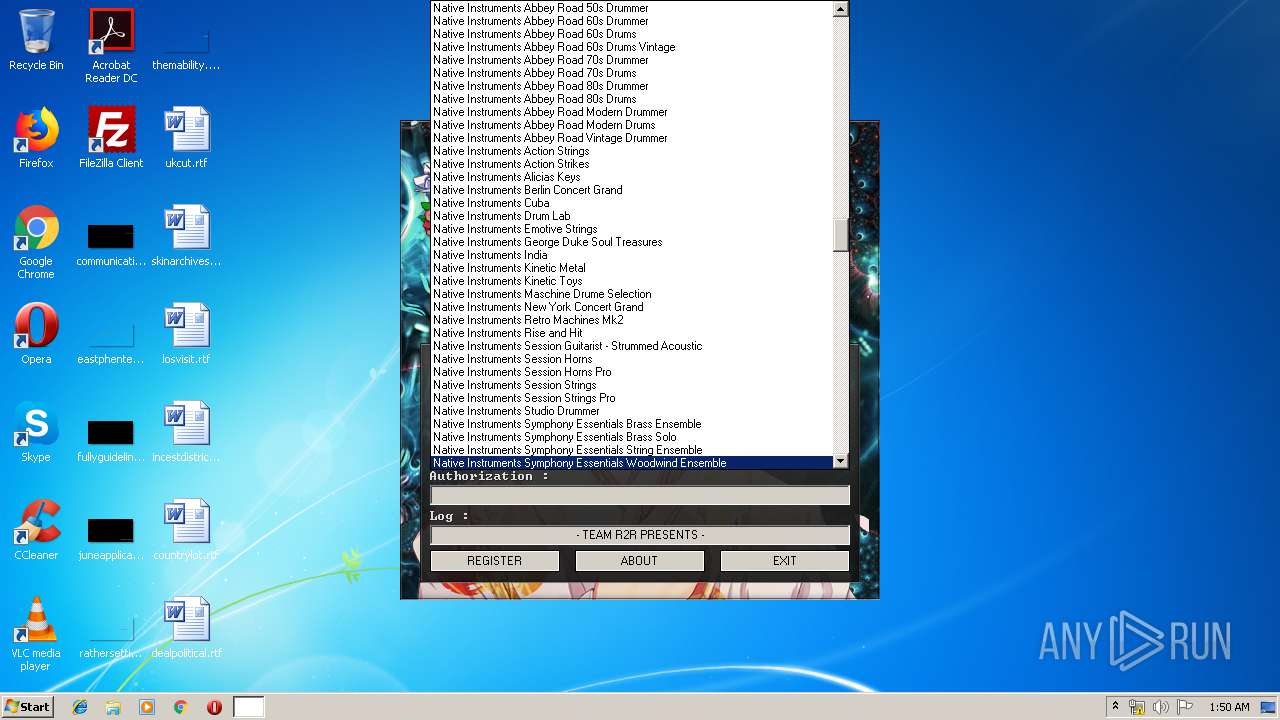
Task: Click the dropdown list scrollbar thumb
Action: tap(840, 235)
